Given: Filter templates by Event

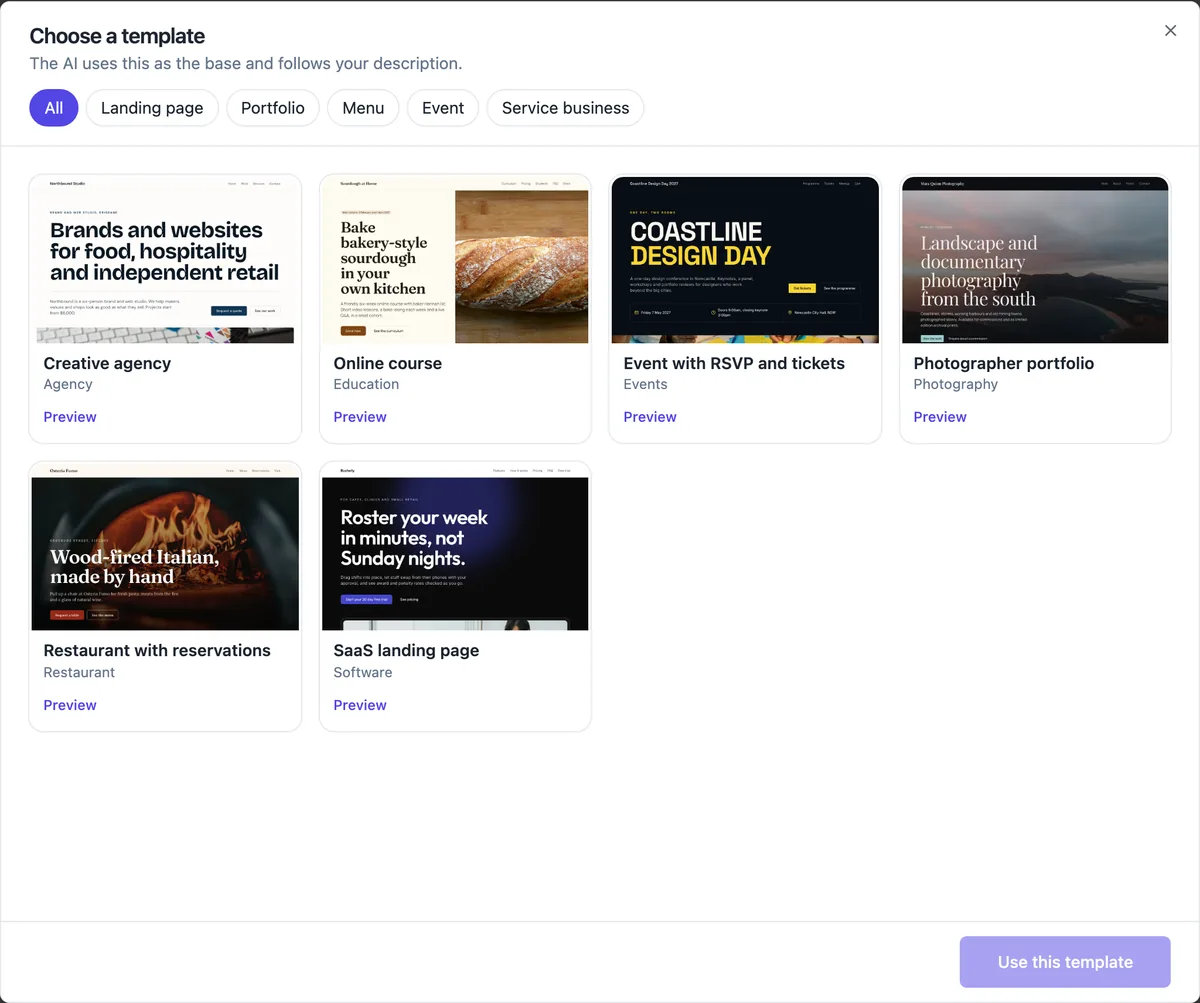Looking at the screenshot, I should tap(443, 108).
